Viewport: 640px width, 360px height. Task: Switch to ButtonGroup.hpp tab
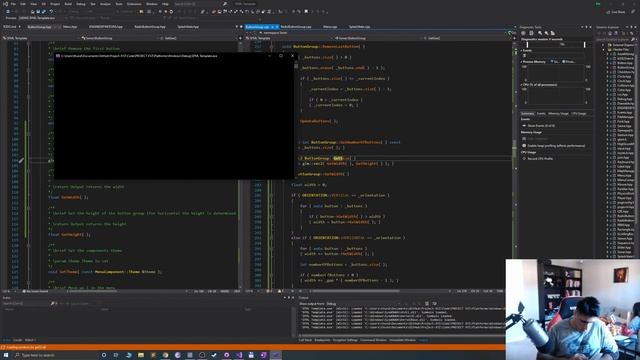click(40, 27)
